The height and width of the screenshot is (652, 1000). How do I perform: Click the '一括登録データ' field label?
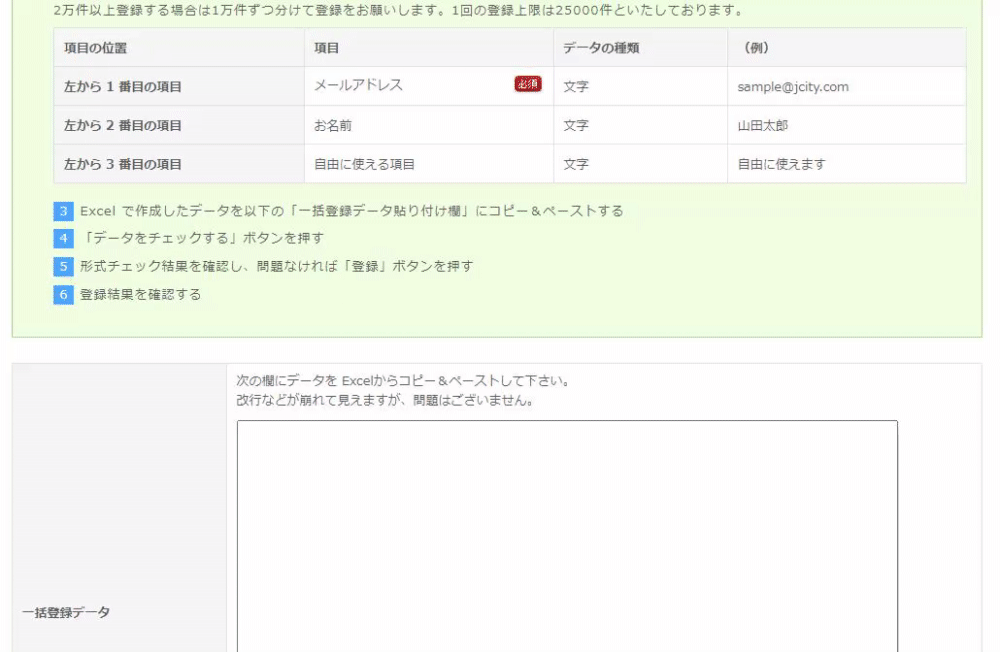point(66,612)
